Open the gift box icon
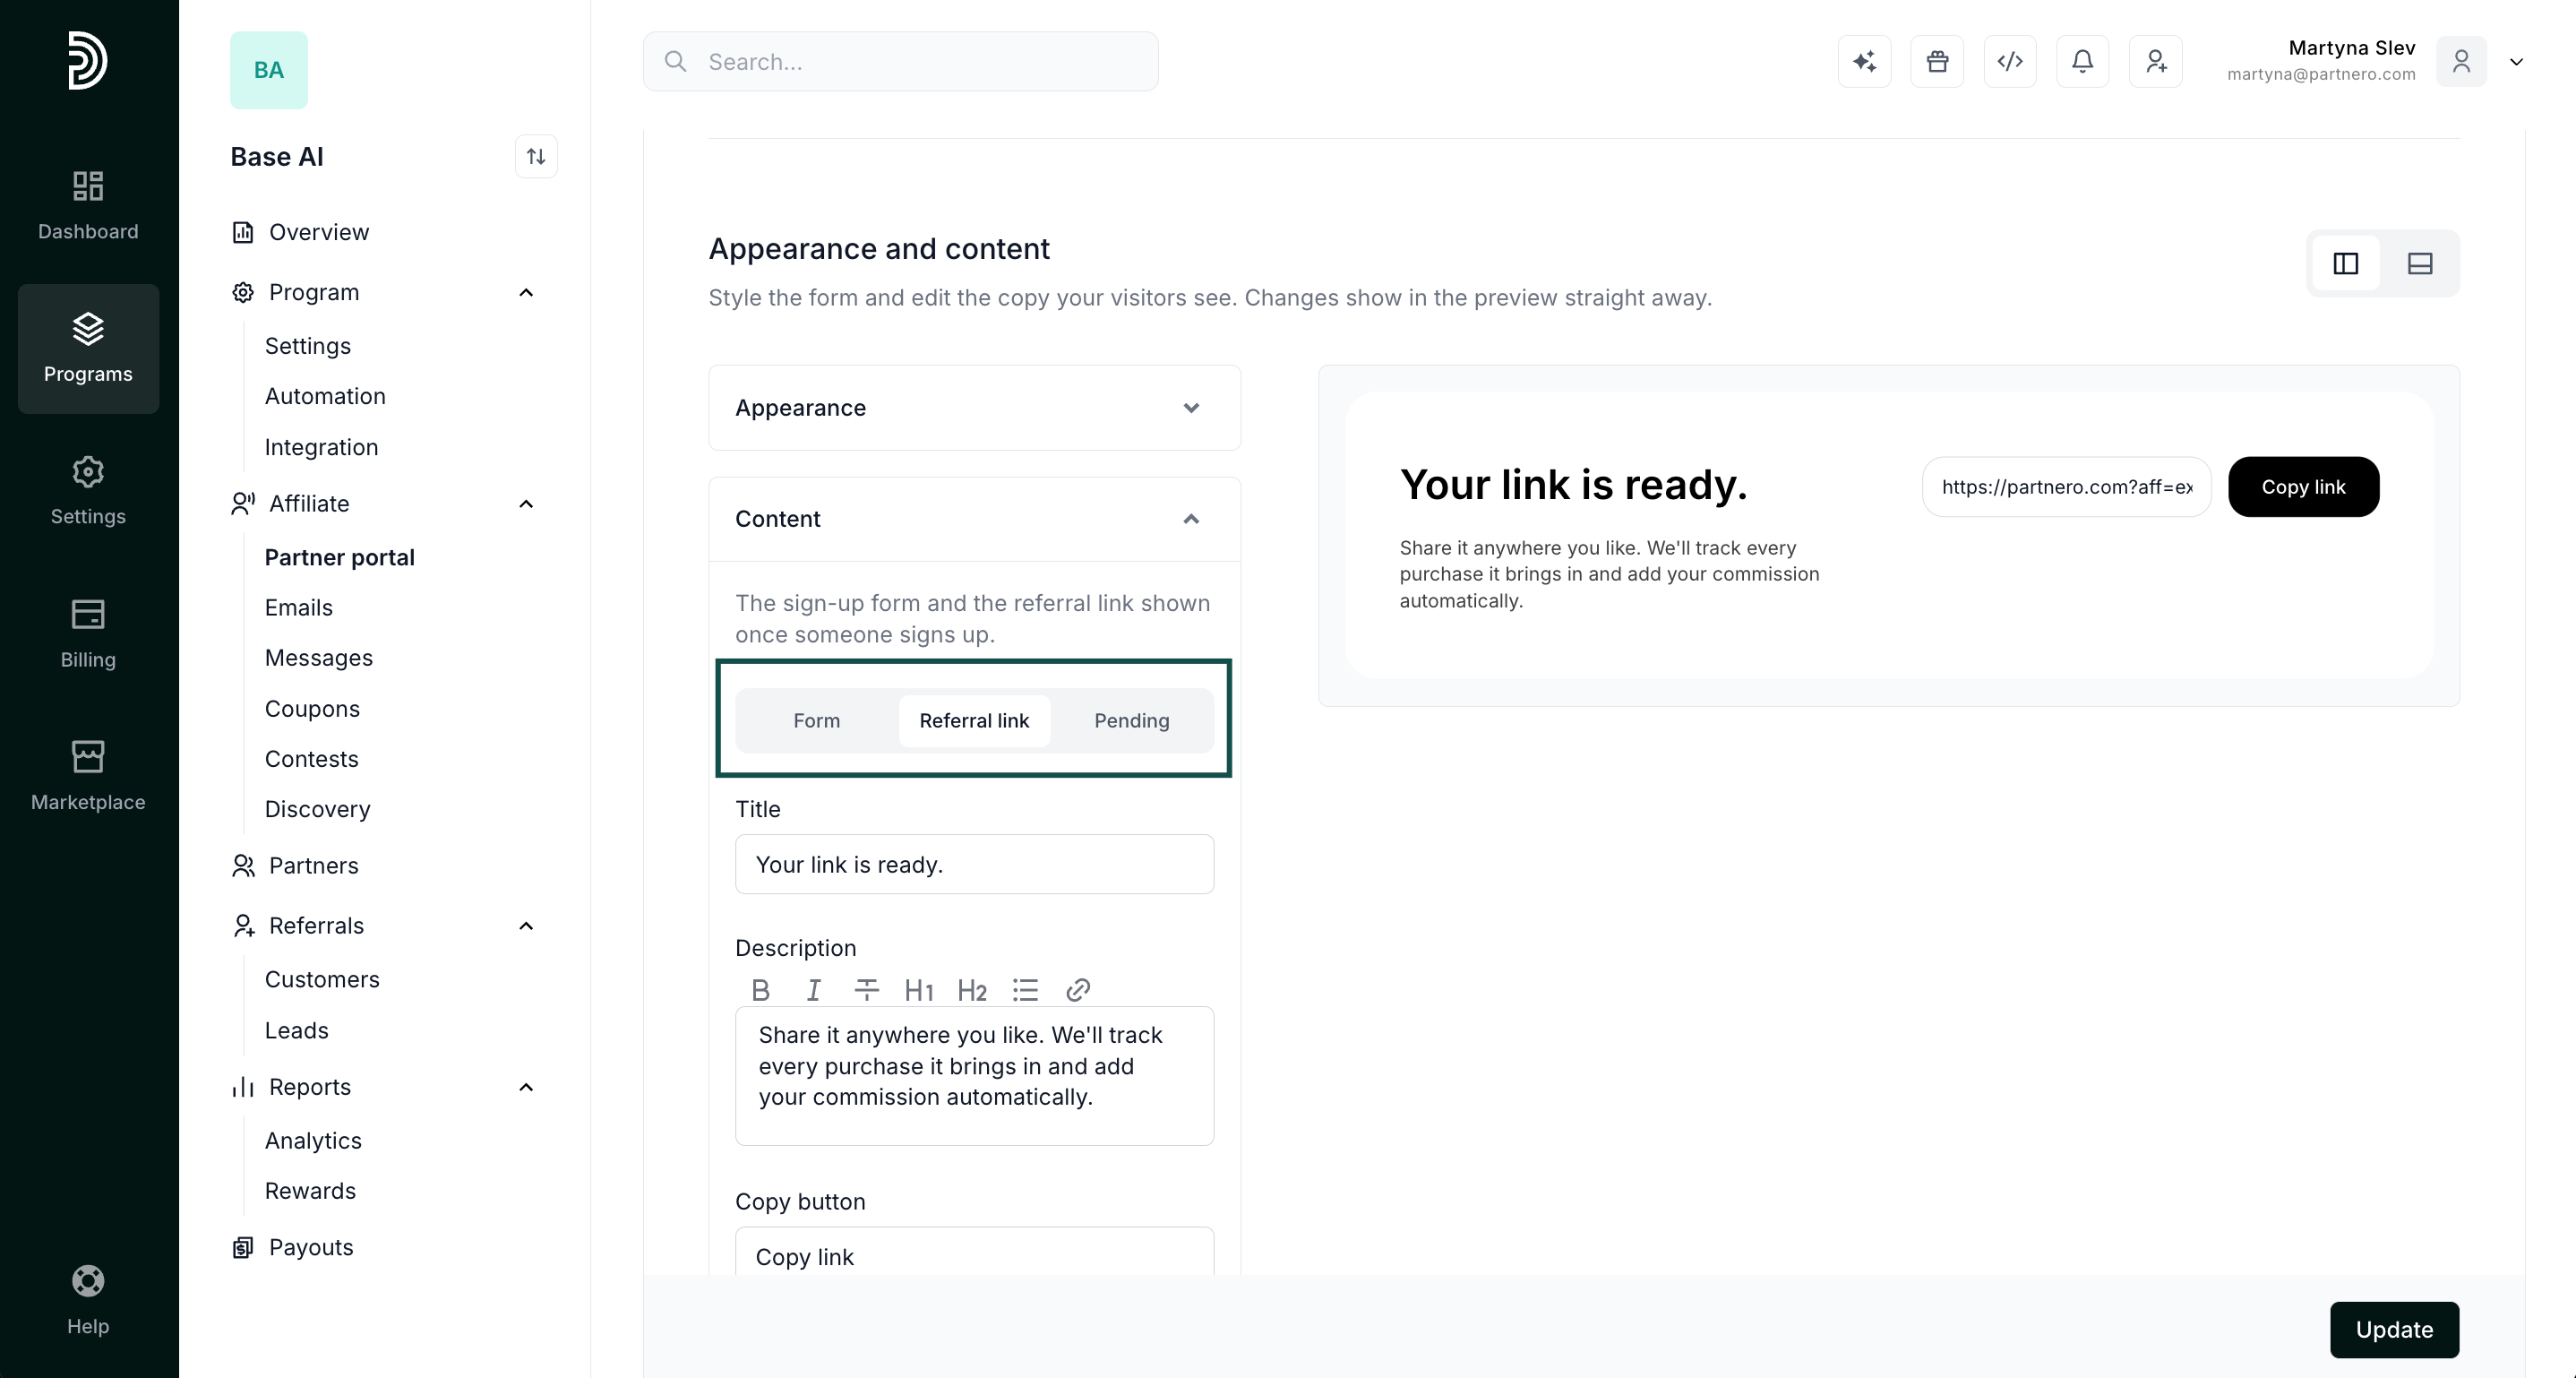Viewport: 2576px width, 1378px height. coord(1937,62)
